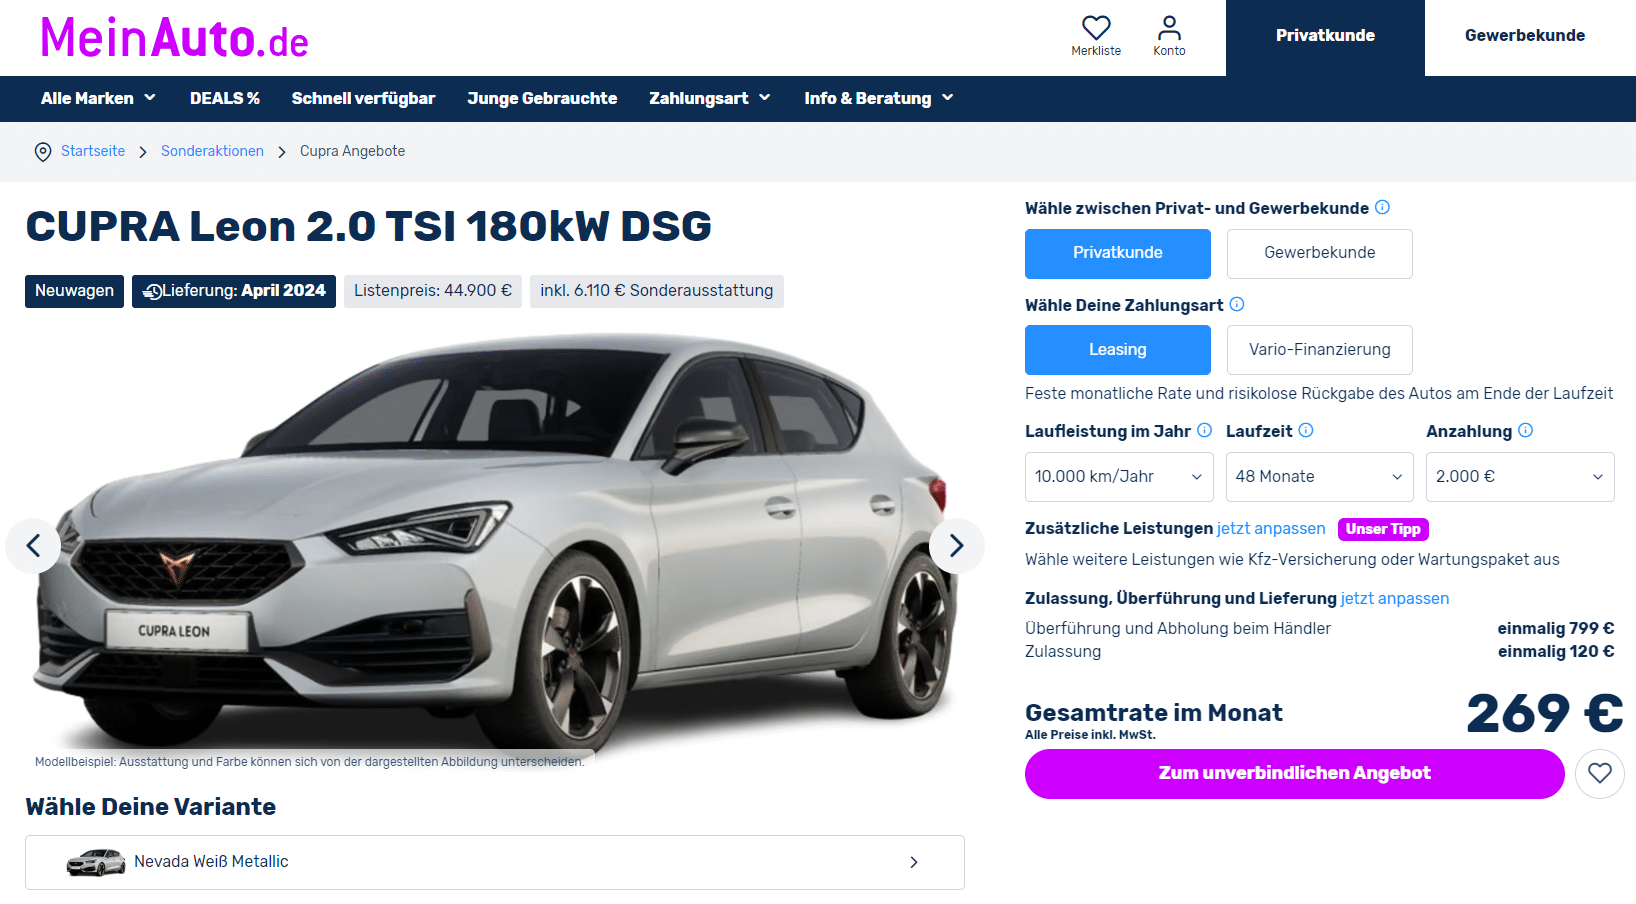The height and width of the screenshot is (904, 1636).
Task: Show previous car image arrow
Action: tap(33, 546)
